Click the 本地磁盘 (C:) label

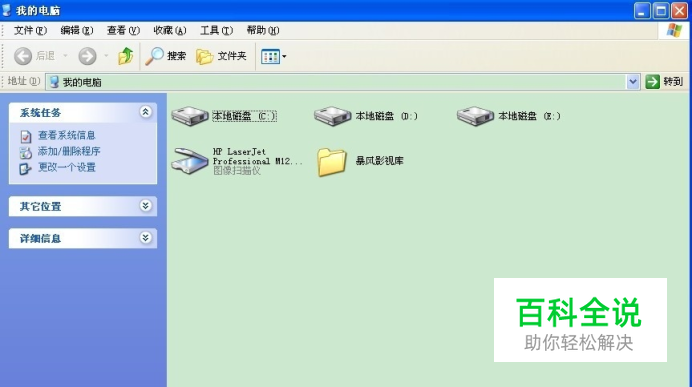pos(244,116)
